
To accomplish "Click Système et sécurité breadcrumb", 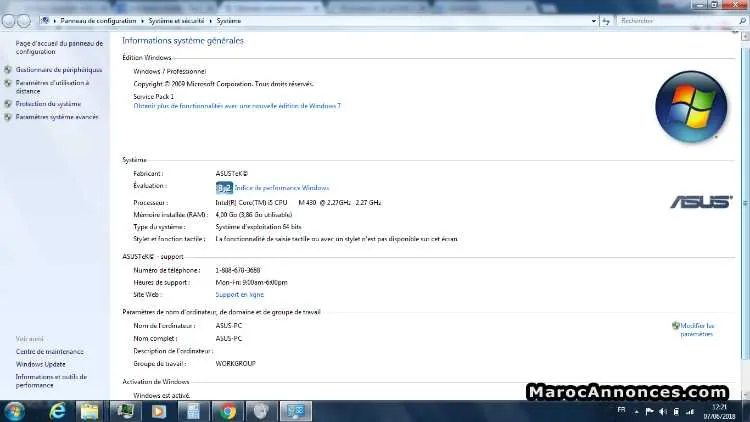I will click(176, 21).
